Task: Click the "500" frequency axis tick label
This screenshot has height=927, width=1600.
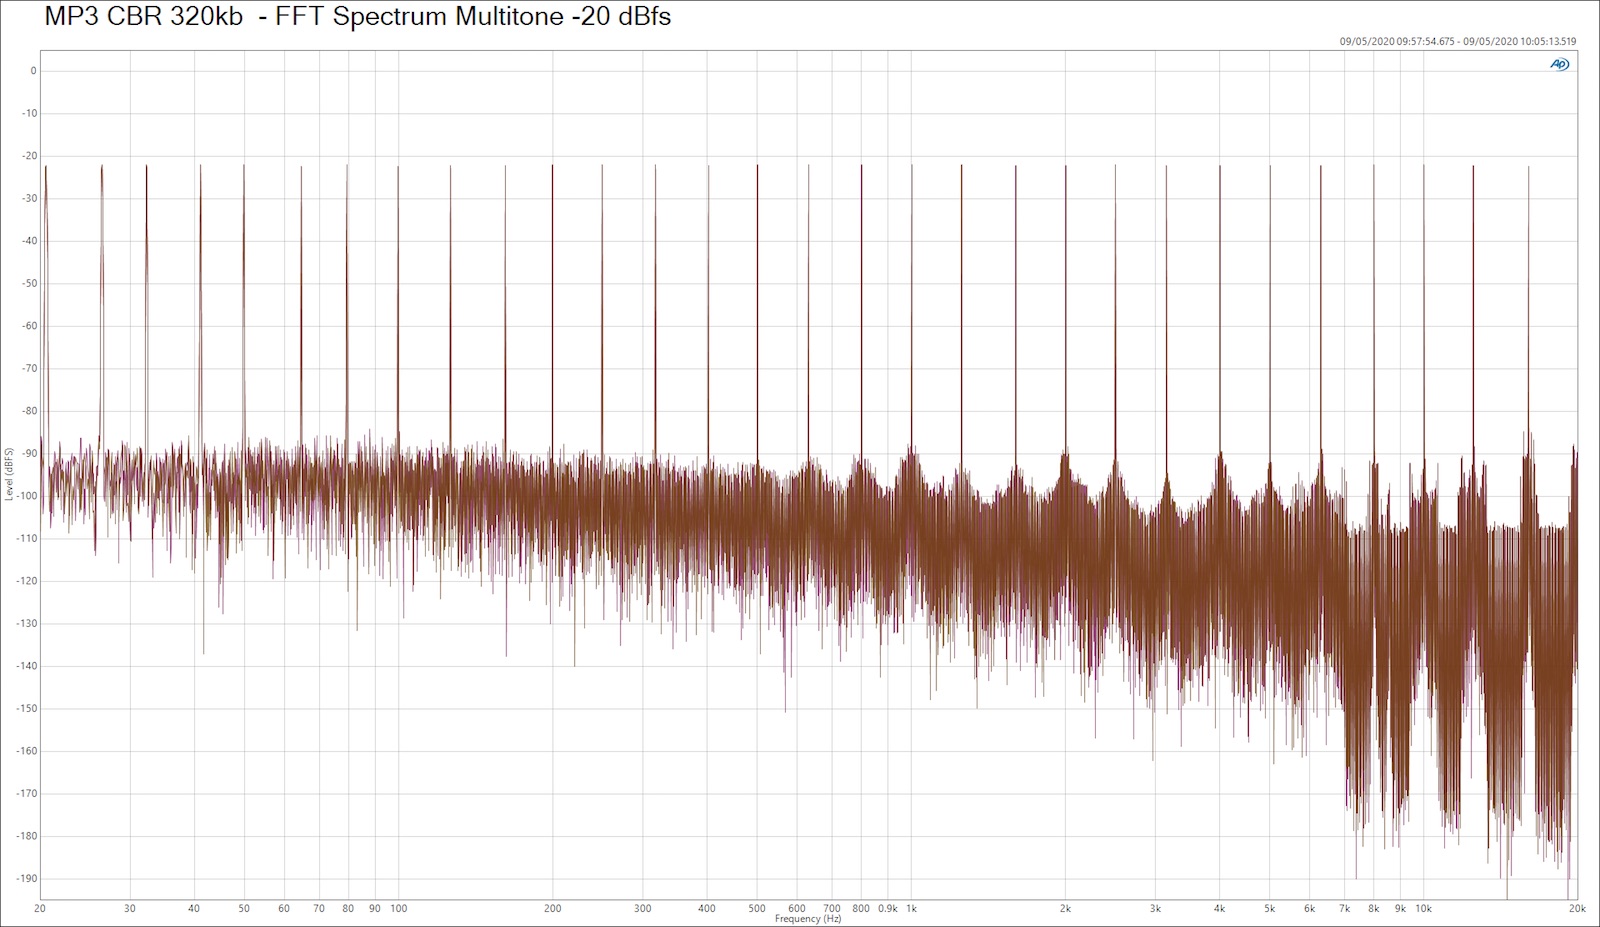Action: pyautogui.click(x=757, y=909)
